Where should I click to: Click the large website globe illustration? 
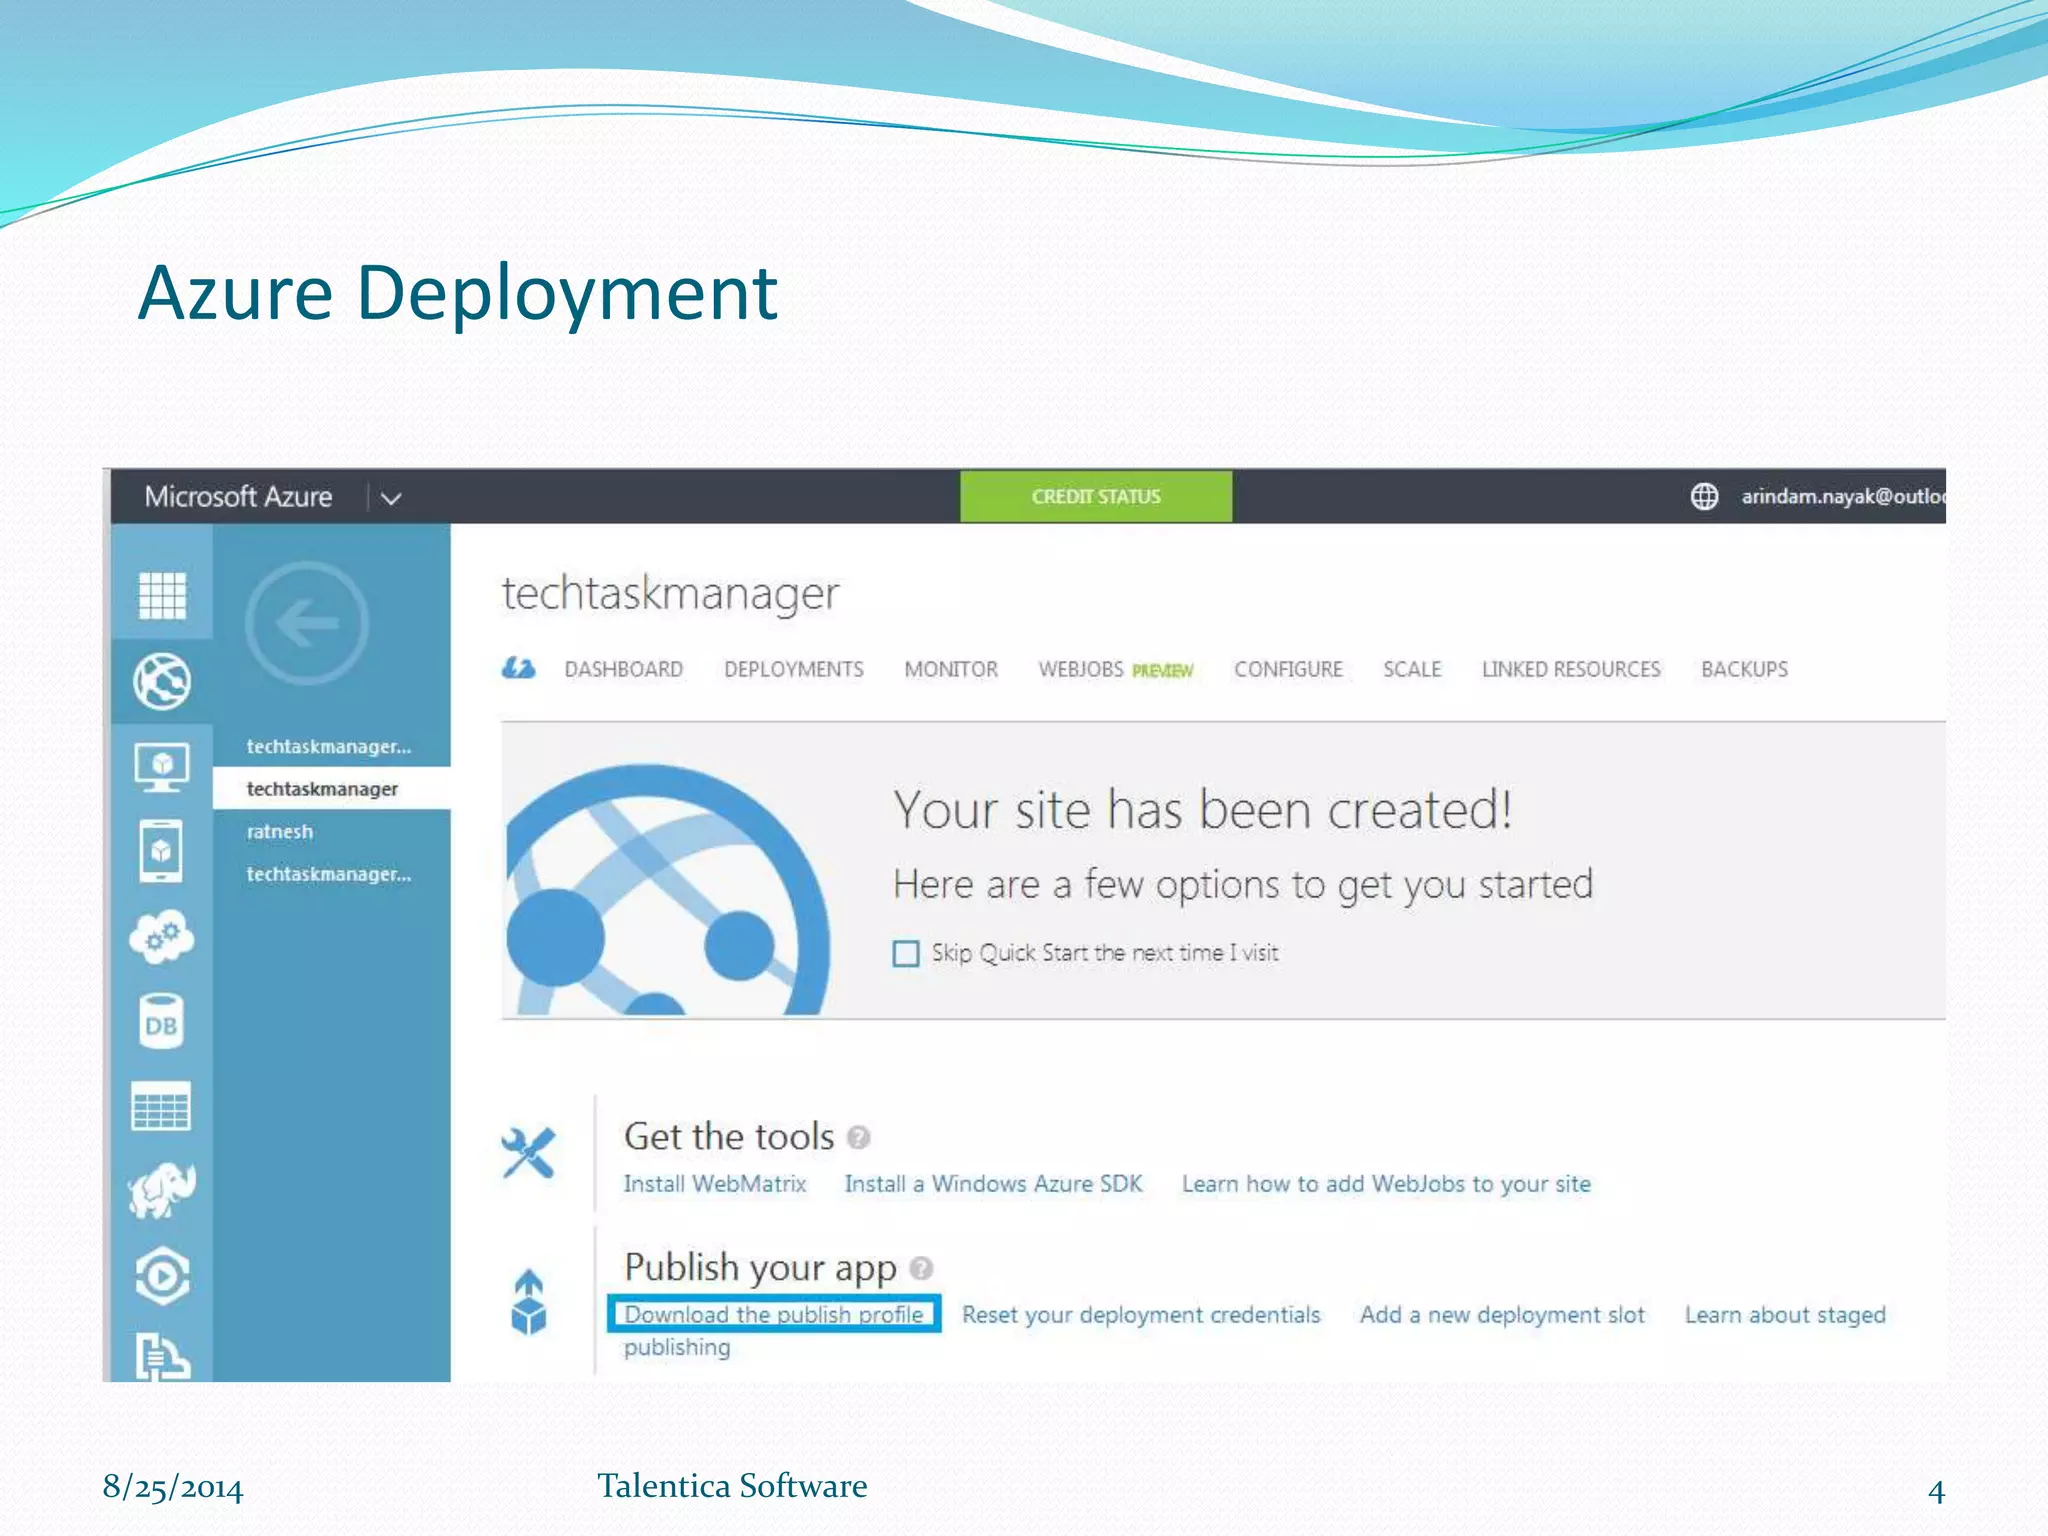[x=667, y=890]
